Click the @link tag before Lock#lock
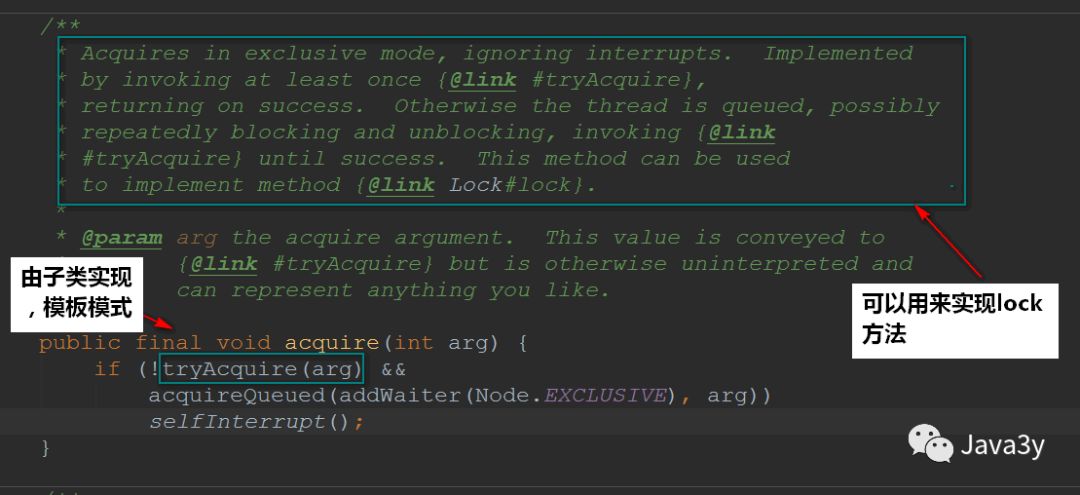1080x495 pixels. pos(400,185)
